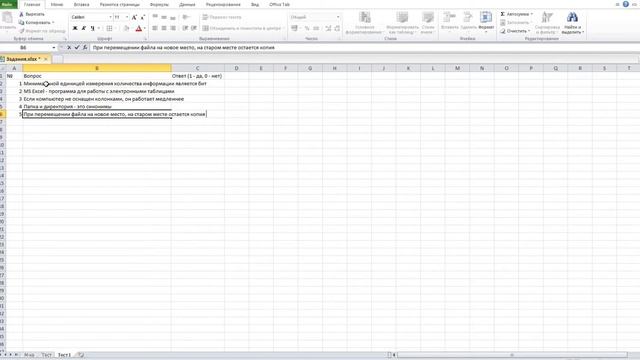Align text to the bottom of the cell

173,17
